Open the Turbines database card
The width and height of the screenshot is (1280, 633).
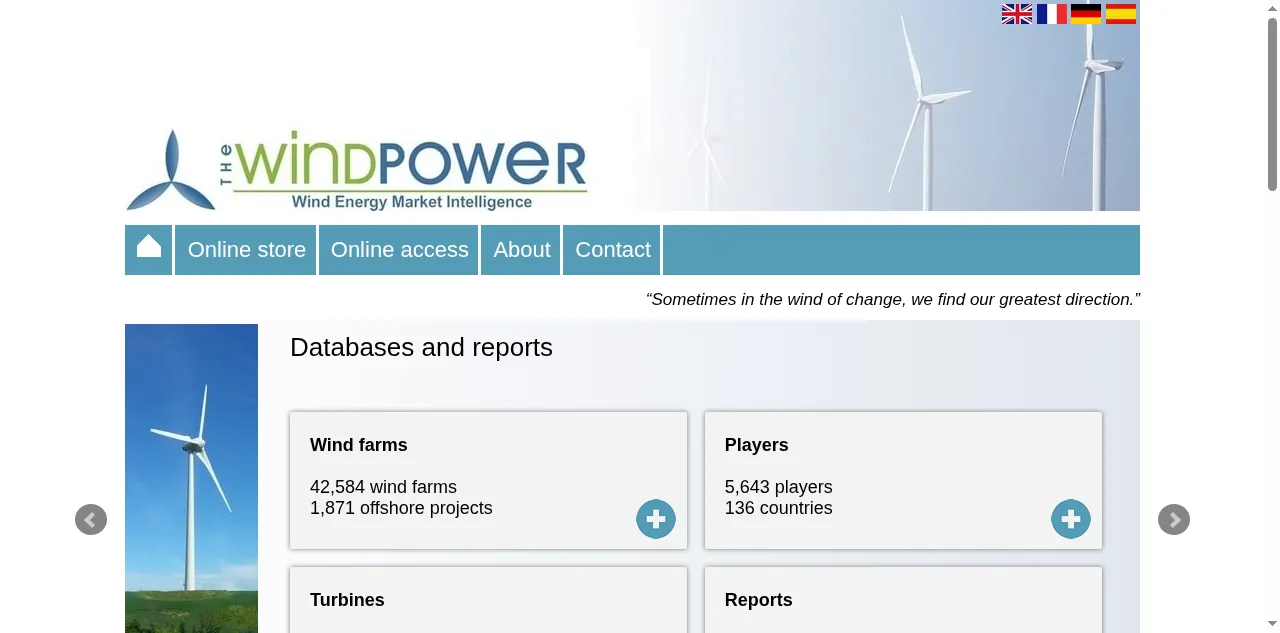[x=488, y=600]
